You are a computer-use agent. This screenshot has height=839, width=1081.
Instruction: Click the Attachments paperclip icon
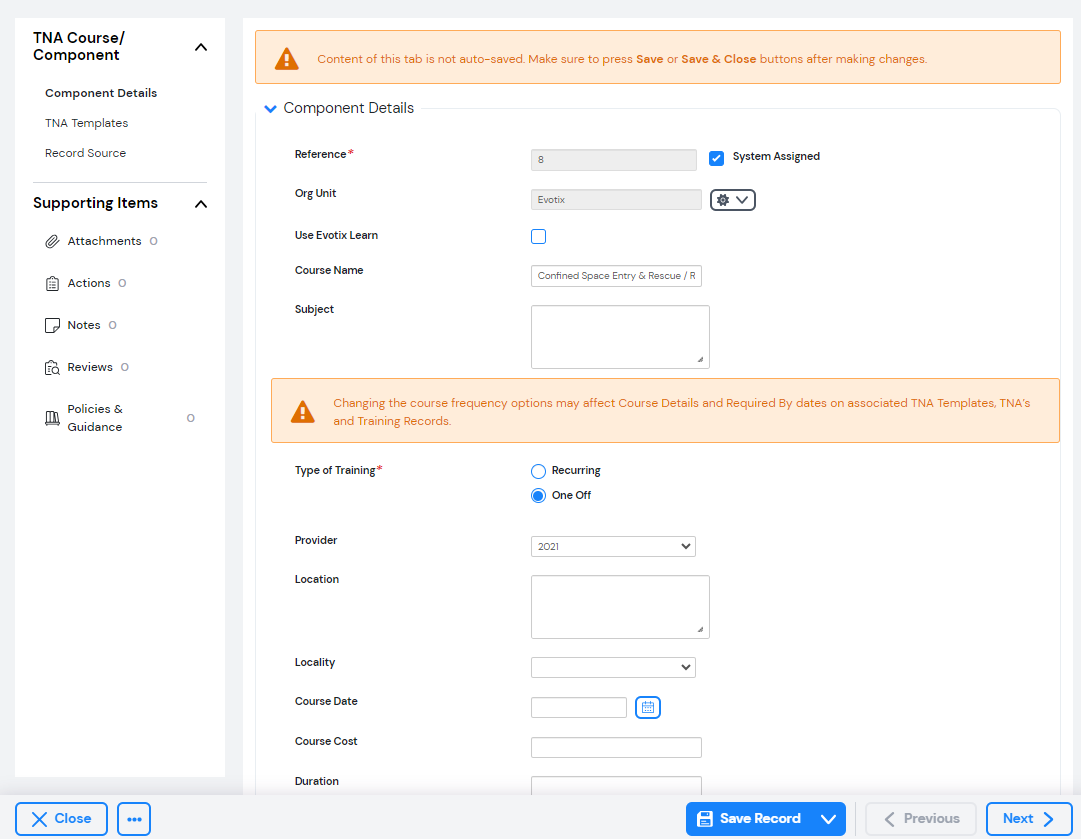pyautogui.click(x=53, y=242)
